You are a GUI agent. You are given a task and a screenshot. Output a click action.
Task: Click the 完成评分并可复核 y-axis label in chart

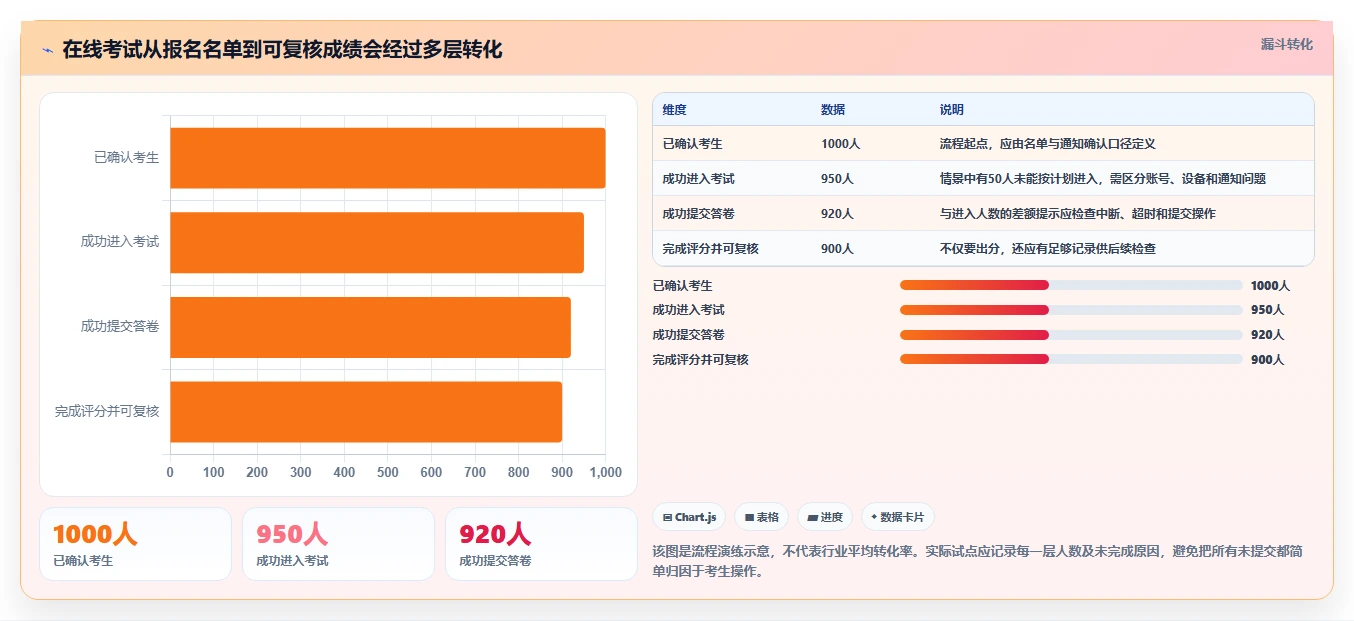point(107,411)
